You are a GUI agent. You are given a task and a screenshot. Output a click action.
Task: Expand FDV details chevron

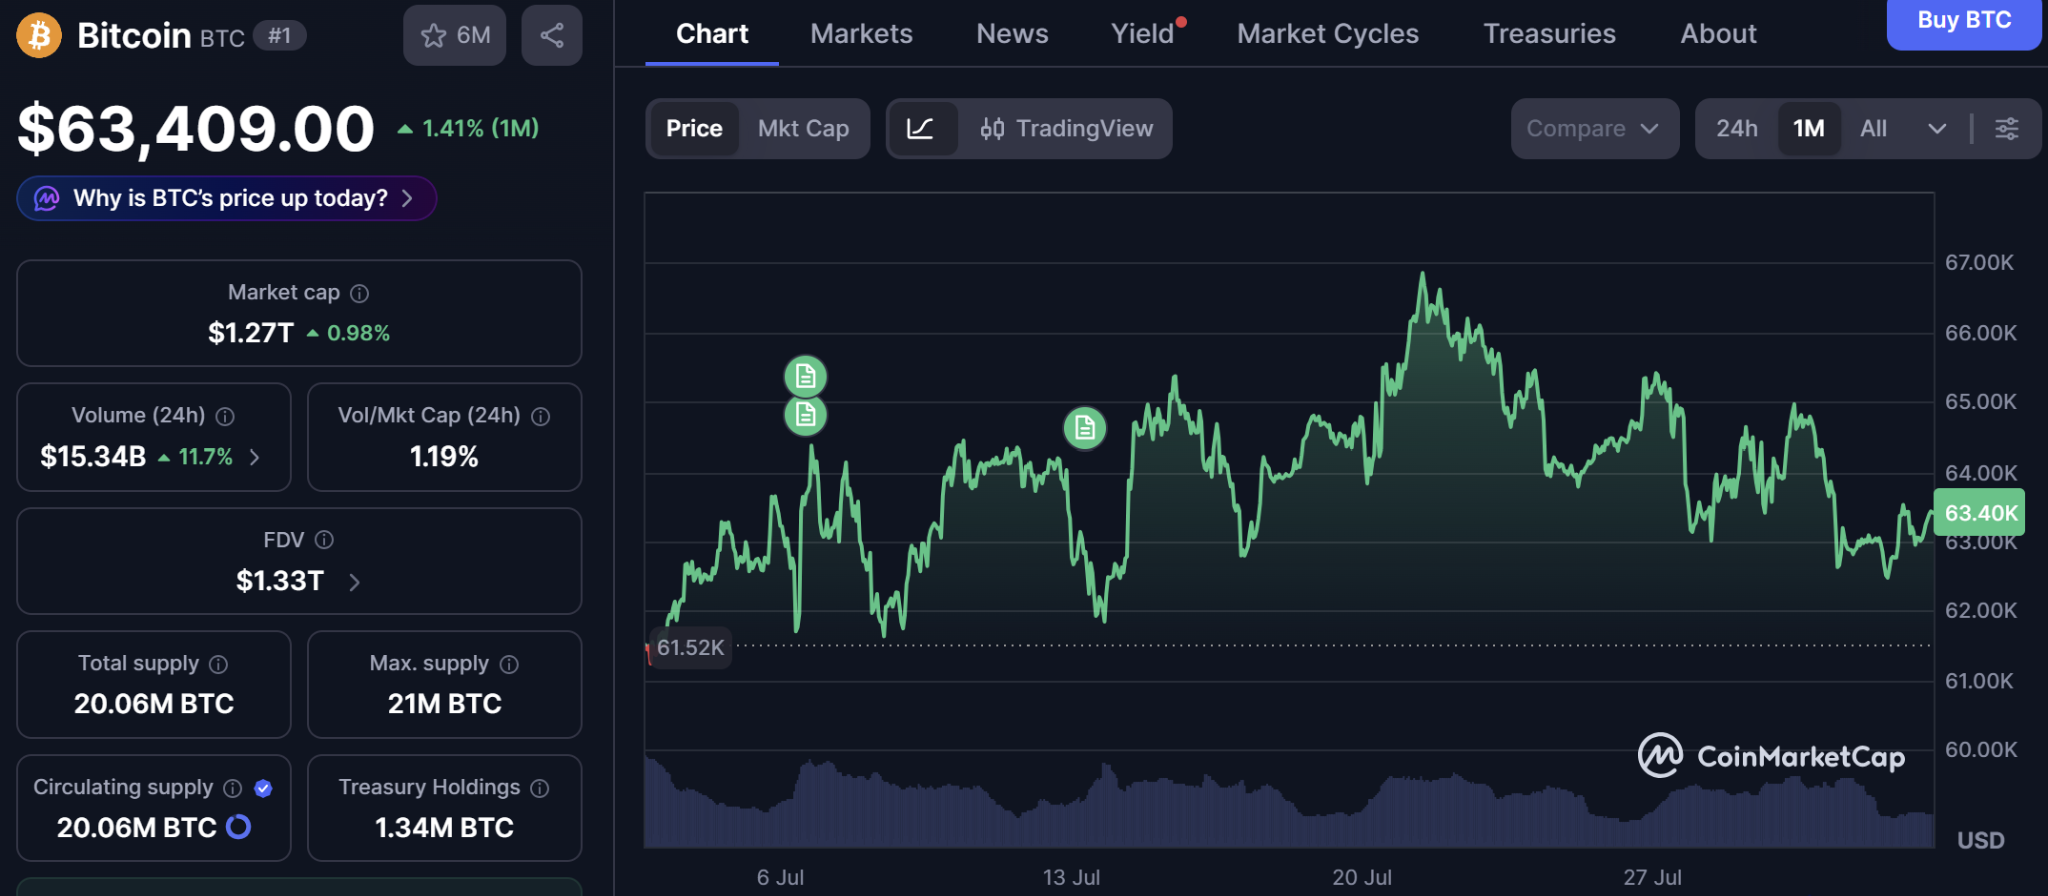pos(354,582)
